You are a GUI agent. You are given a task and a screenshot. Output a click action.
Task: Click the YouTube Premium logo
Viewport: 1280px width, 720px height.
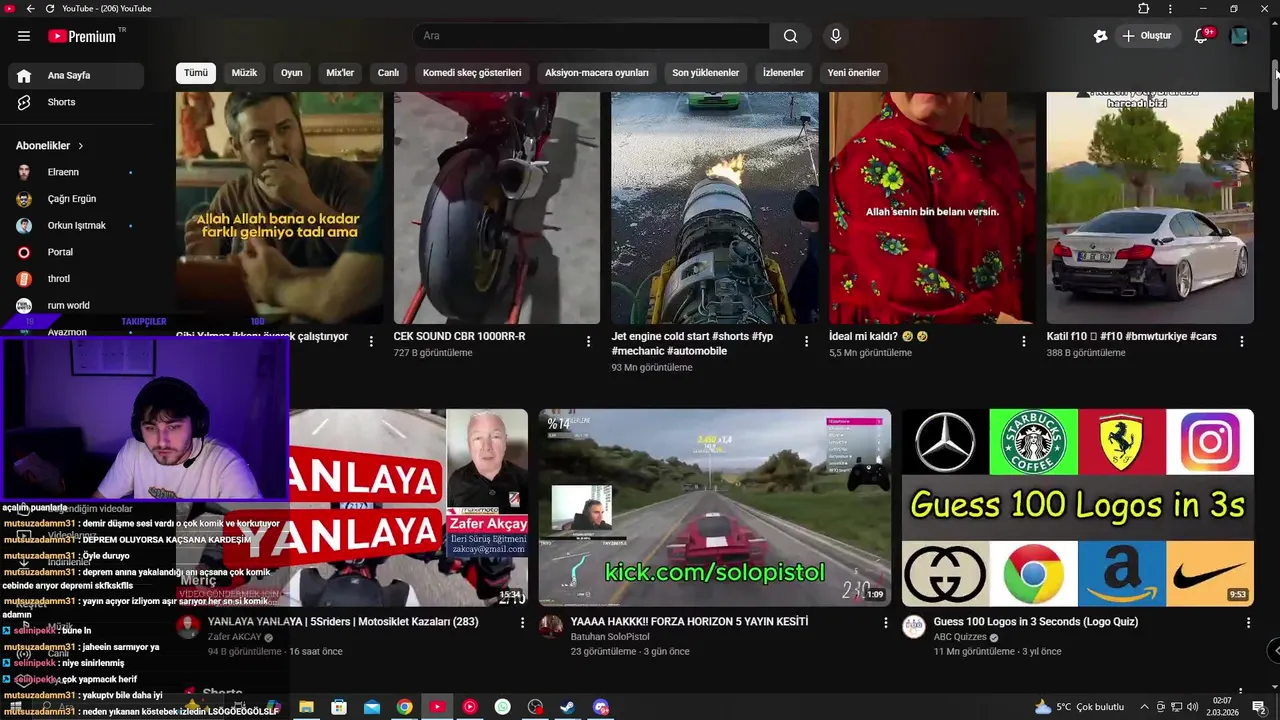pos(82,36)
